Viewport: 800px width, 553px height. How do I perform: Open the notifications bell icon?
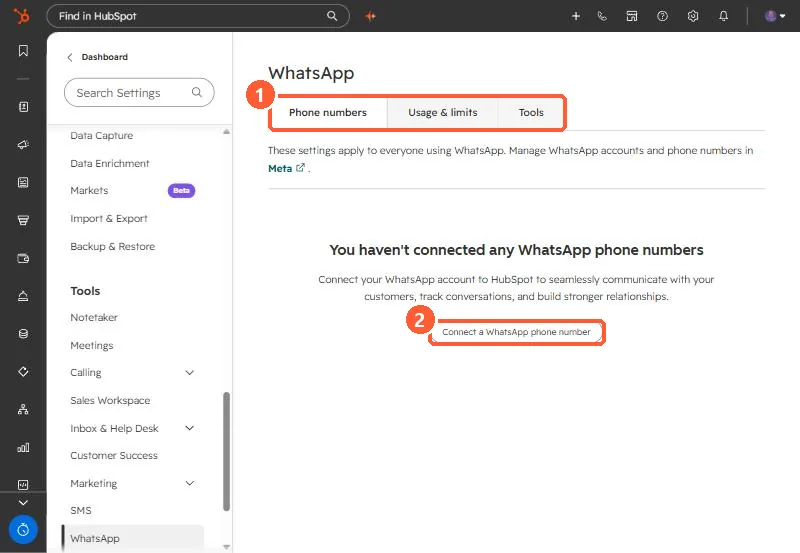[723, 16]
